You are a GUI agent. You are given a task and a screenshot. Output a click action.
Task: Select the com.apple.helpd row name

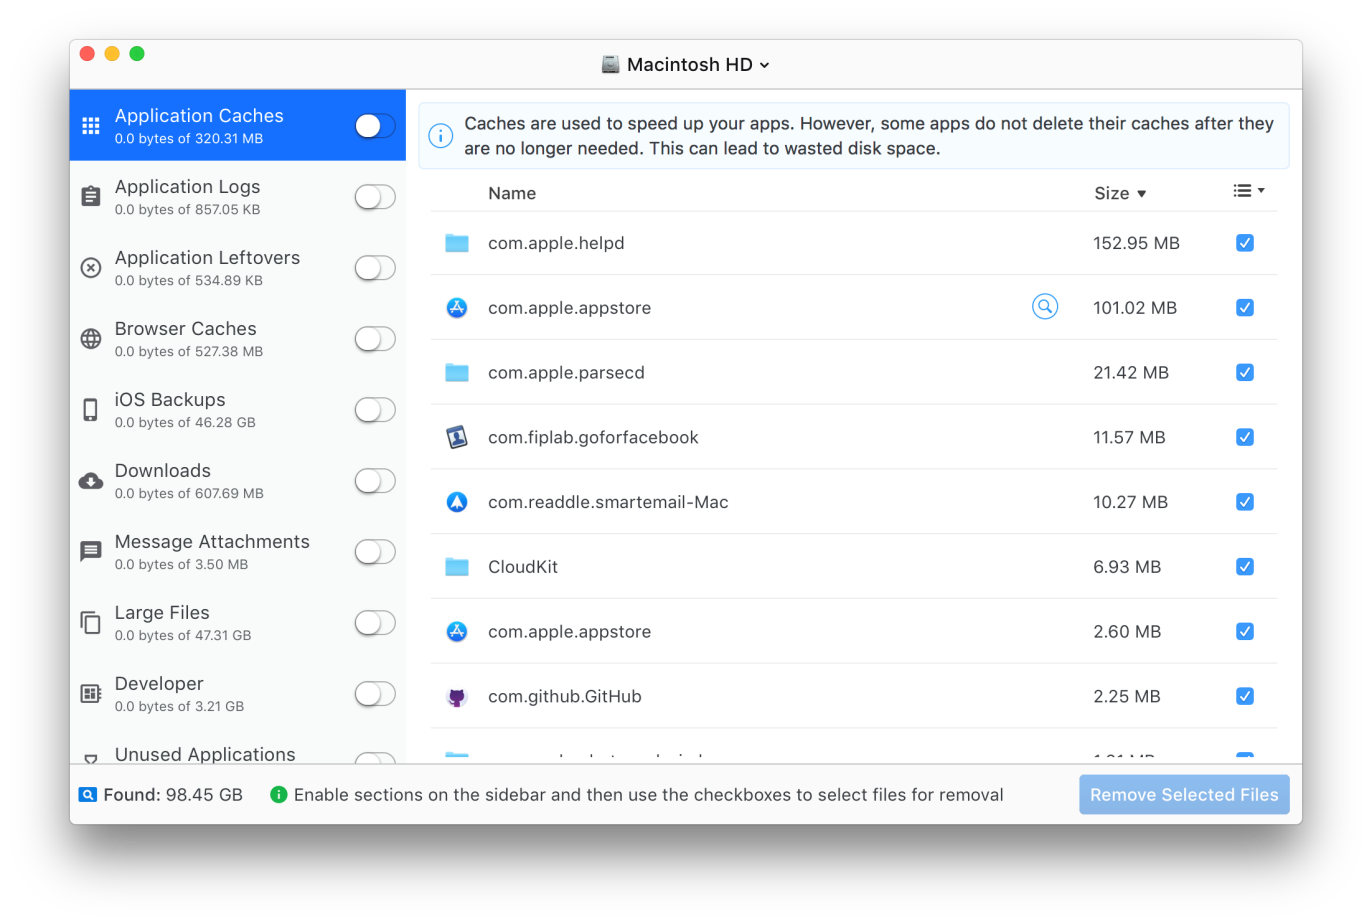pos(556,244)
